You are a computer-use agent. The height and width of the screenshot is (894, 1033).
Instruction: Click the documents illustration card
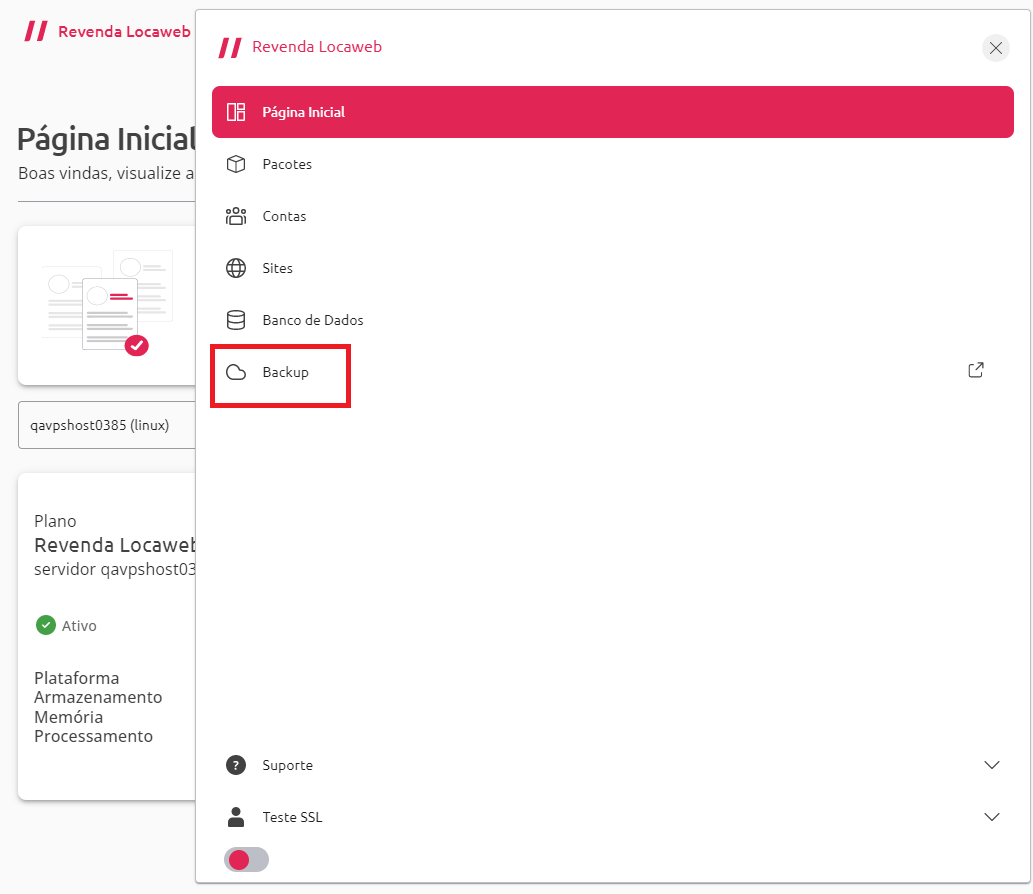click(x=107, y=306)
